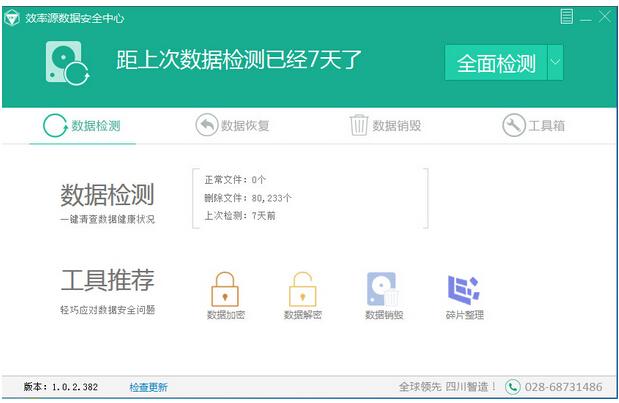619x403 pixels.
Task: Click the shield app logo in title bar
Action: tap(12, 18)
